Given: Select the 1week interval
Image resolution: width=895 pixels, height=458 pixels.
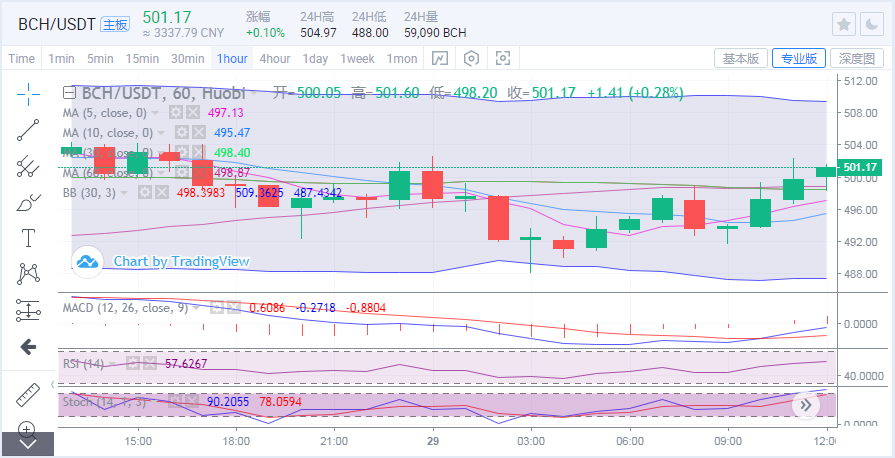Looking at the screenshot, I should tap(357, 58).
